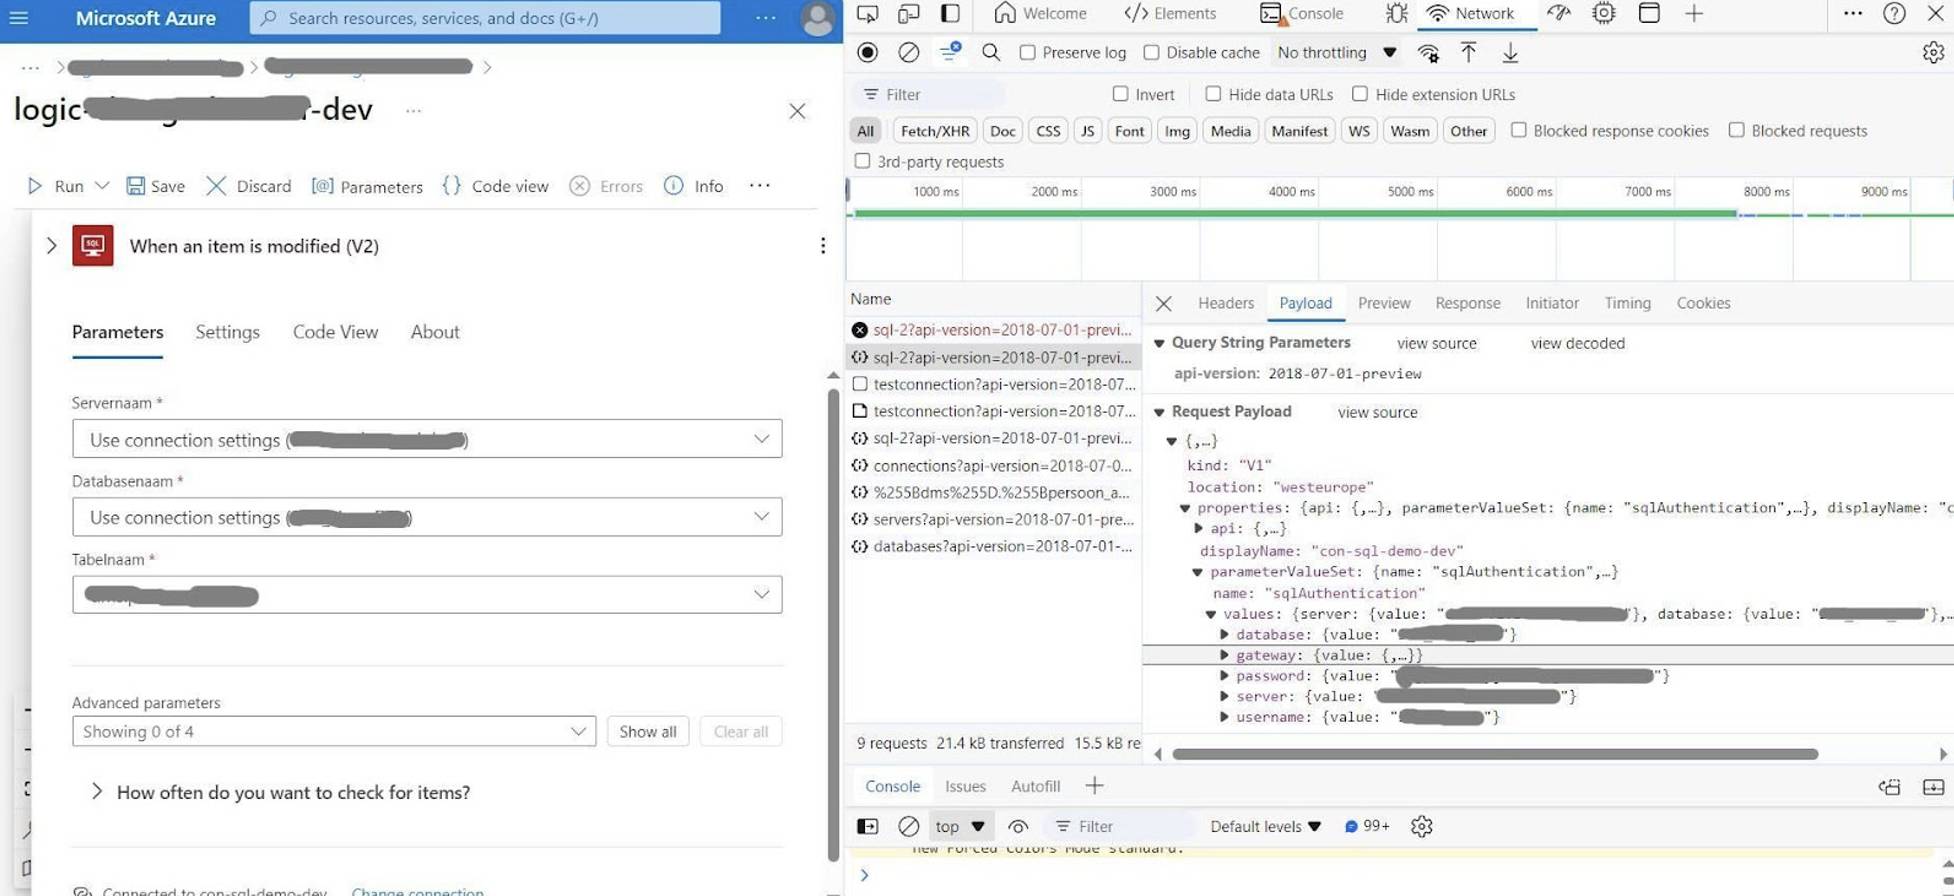Click view decoded link
Image resolution: width=1954 pixels, height=896 pixels.
tap(1577, 343)
